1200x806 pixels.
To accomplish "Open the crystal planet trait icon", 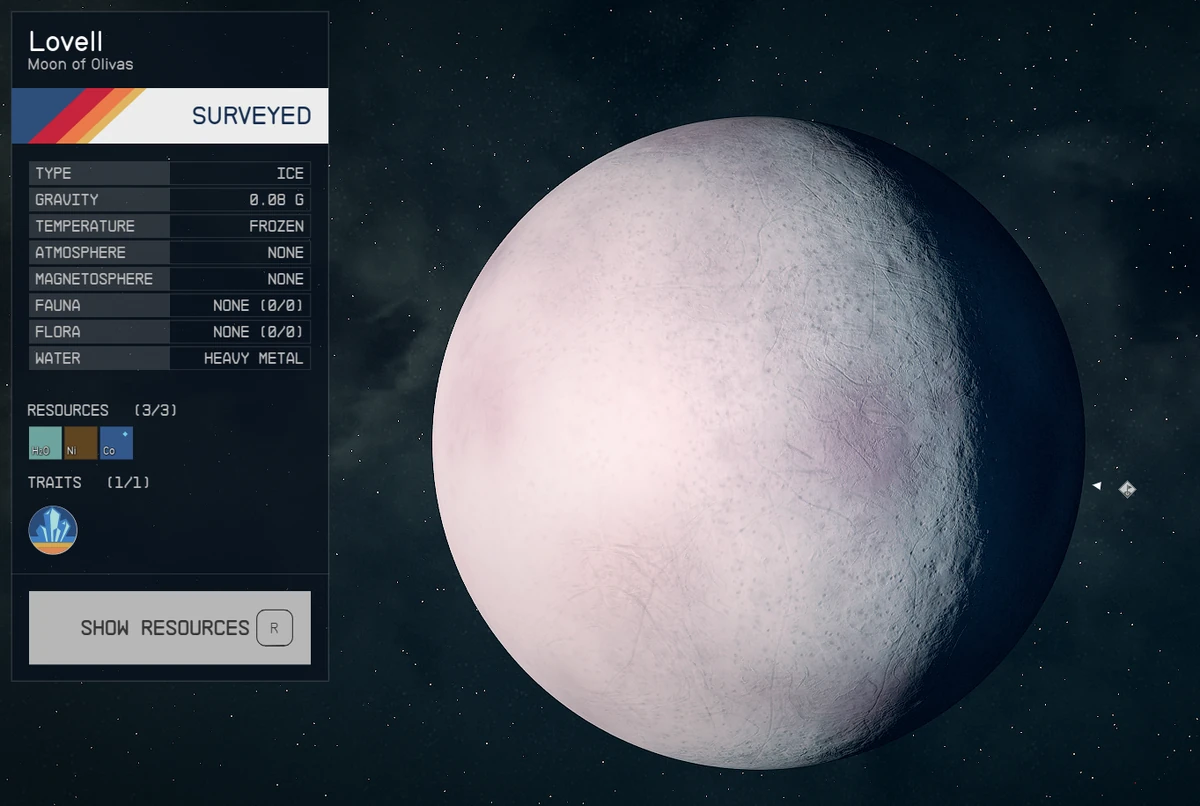I will point(53,530).
